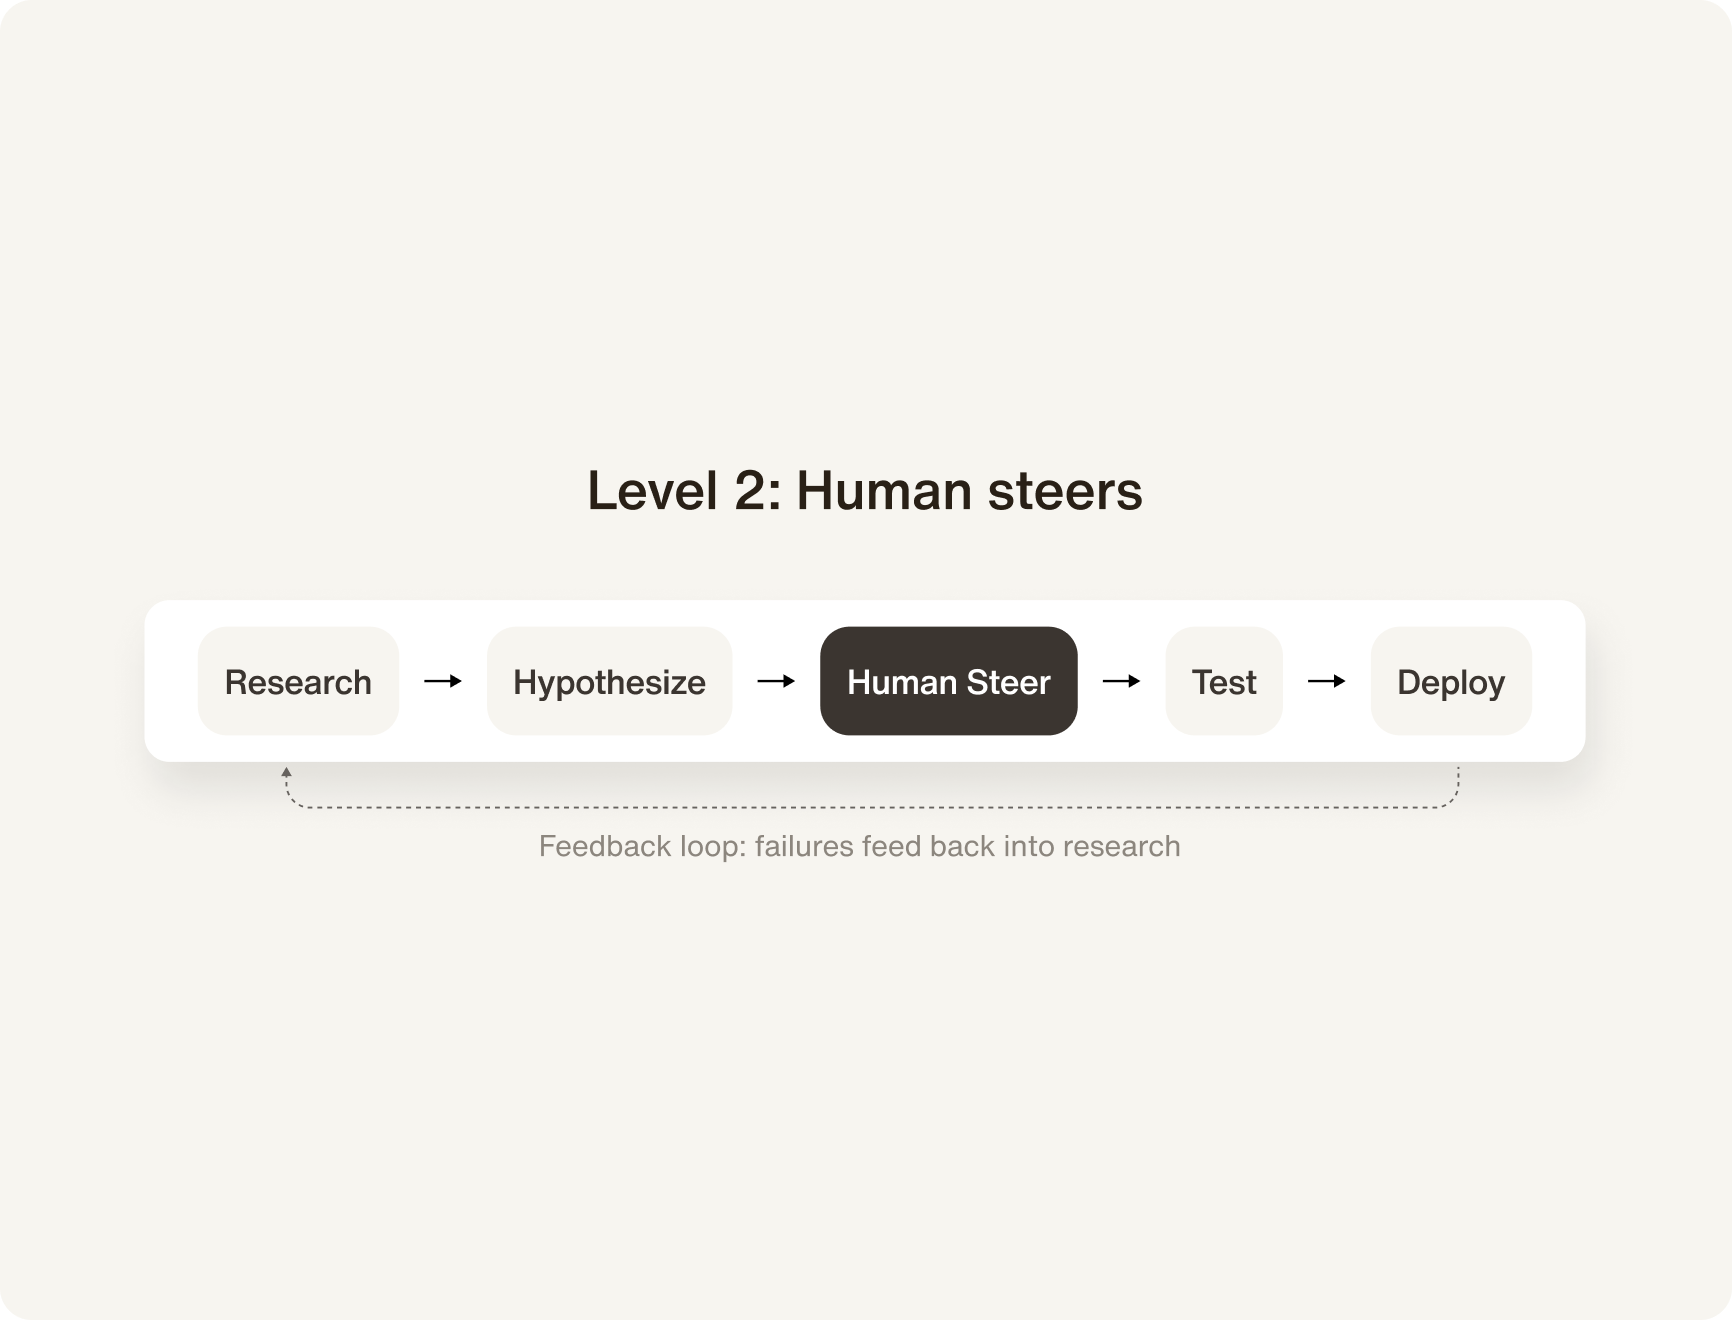Screen dimensions: 1732x1320
Task: Click the arrow between Test and Deploy
Action: pos(1326,681)
